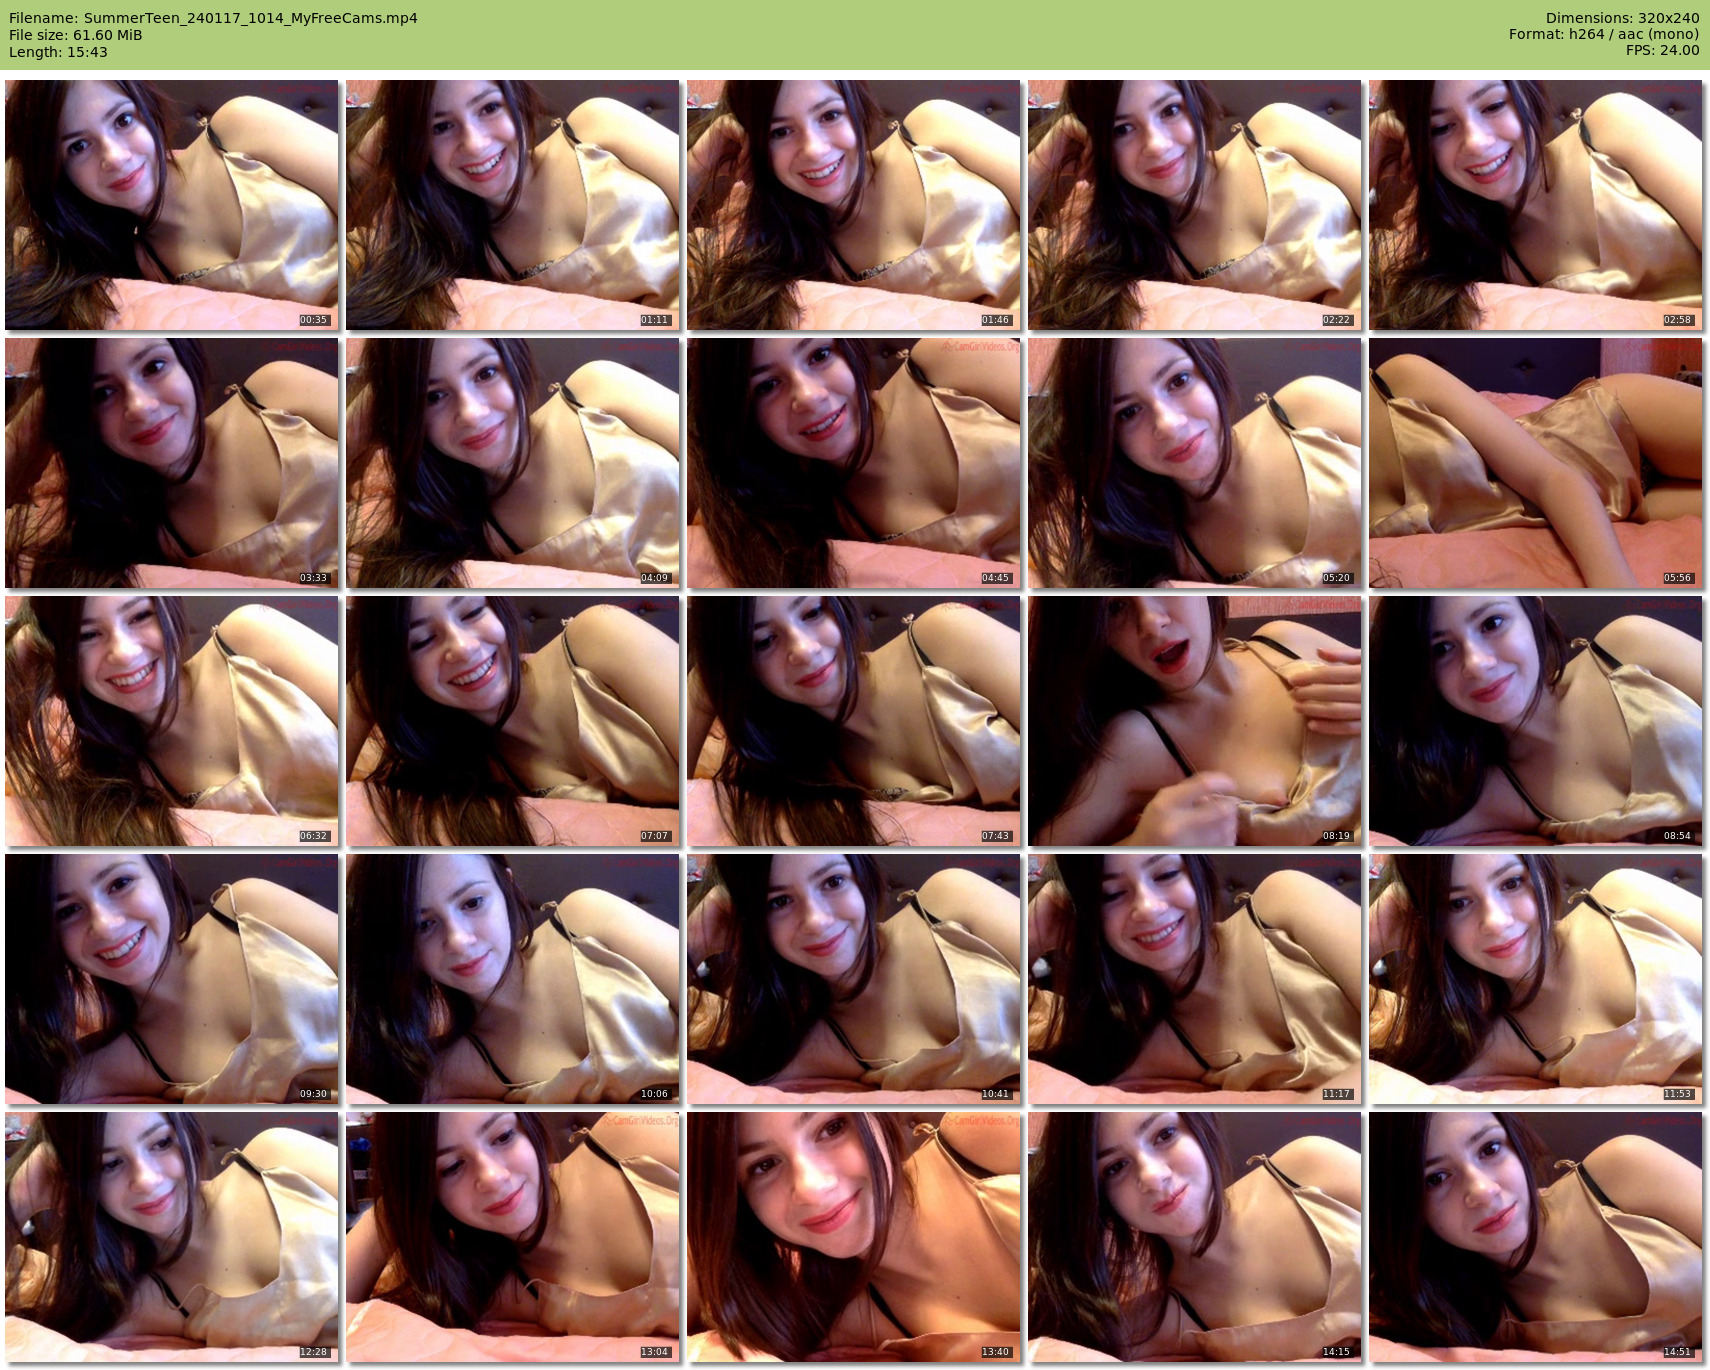Choose the frame stamped 09:30
This screenshot has width=1710, height=1370.
(x=172, y=979)
